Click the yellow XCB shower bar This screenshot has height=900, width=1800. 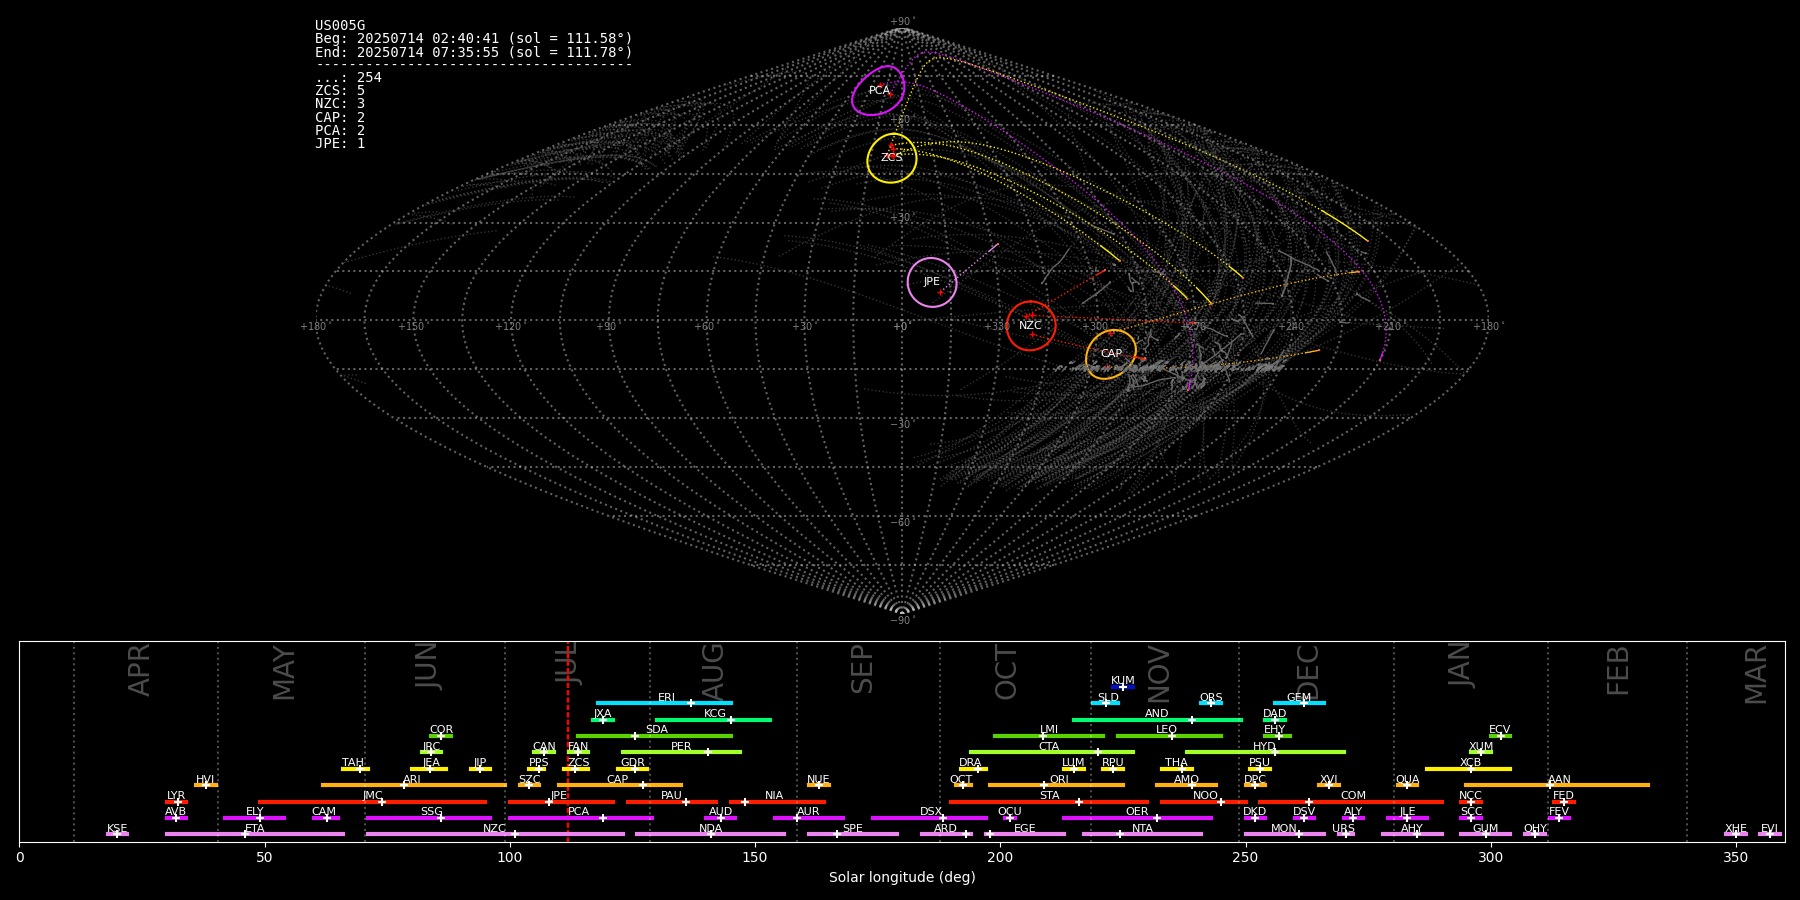pos(1468,769)
